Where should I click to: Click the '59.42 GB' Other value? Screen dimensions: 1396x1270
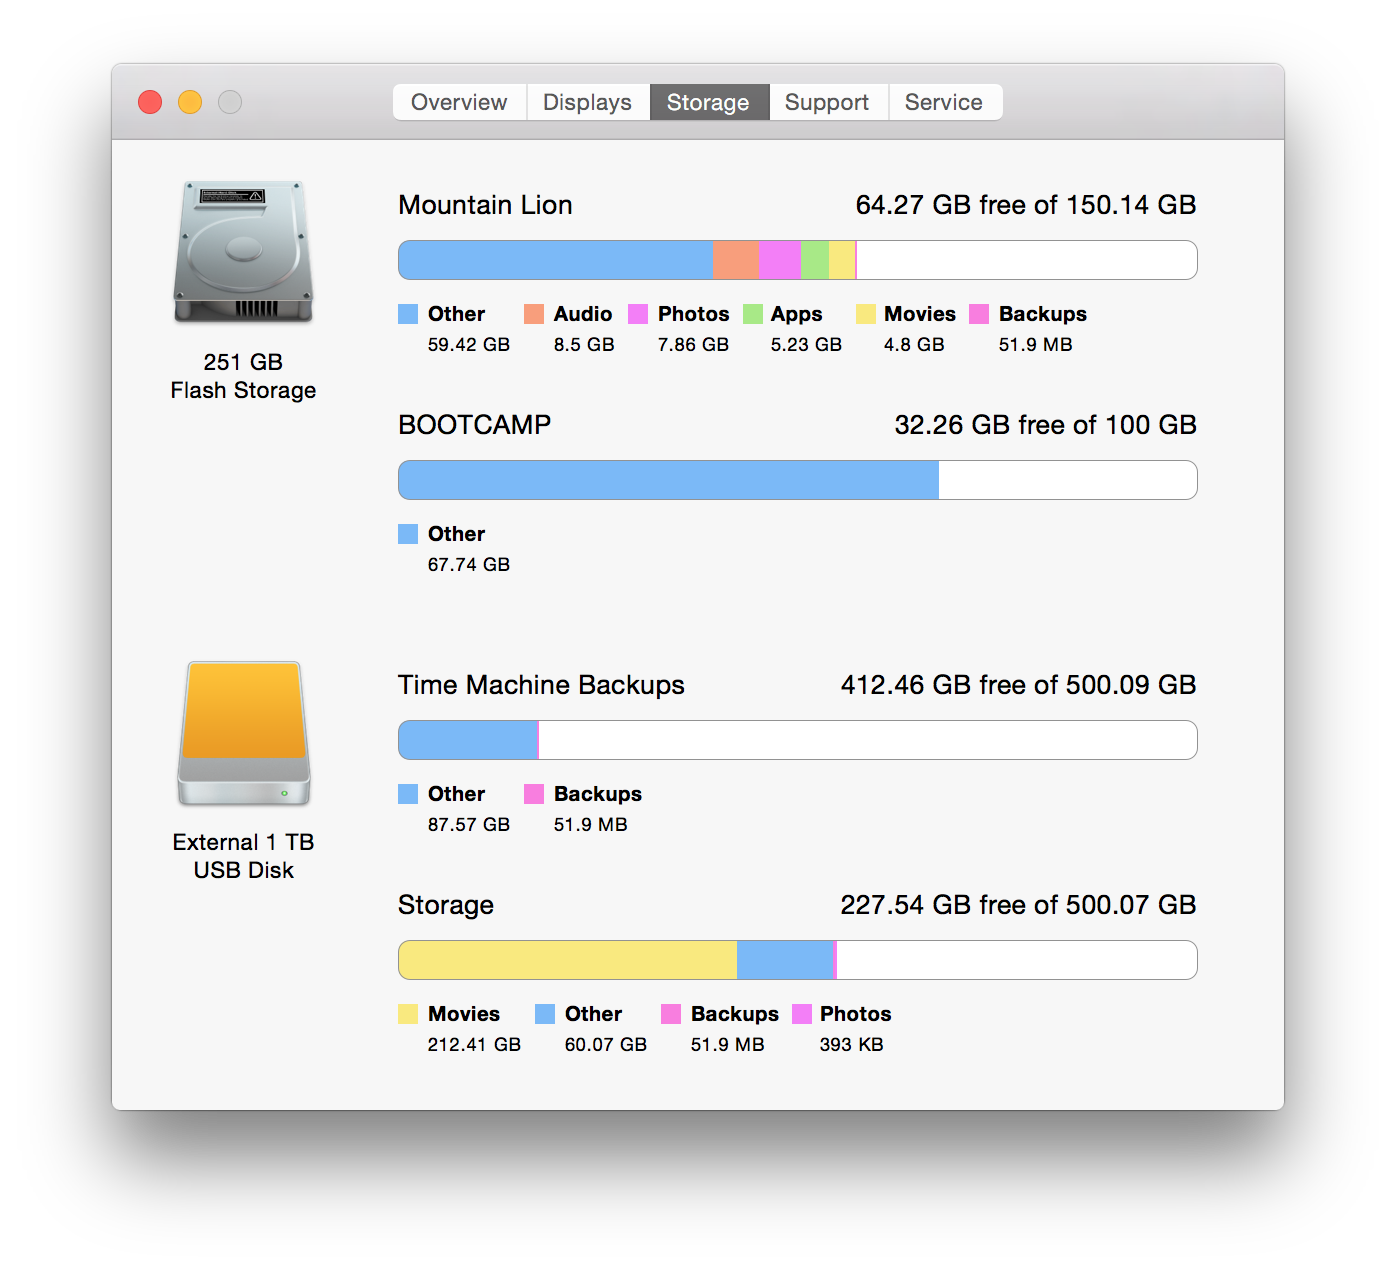[469, 345]
